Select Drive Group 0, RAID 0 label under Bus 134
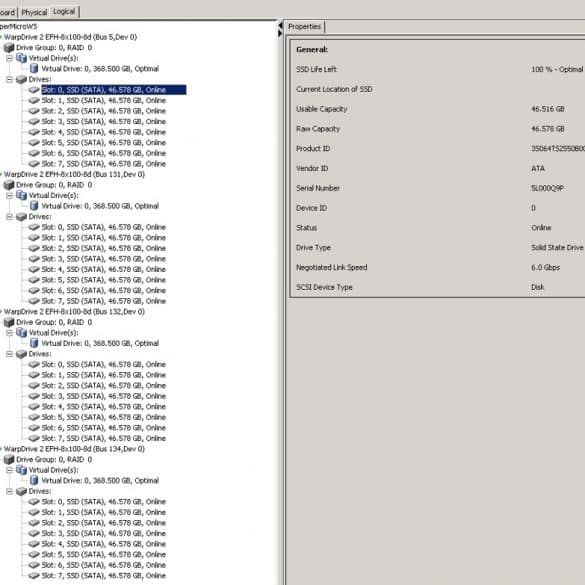 point(54,460)
